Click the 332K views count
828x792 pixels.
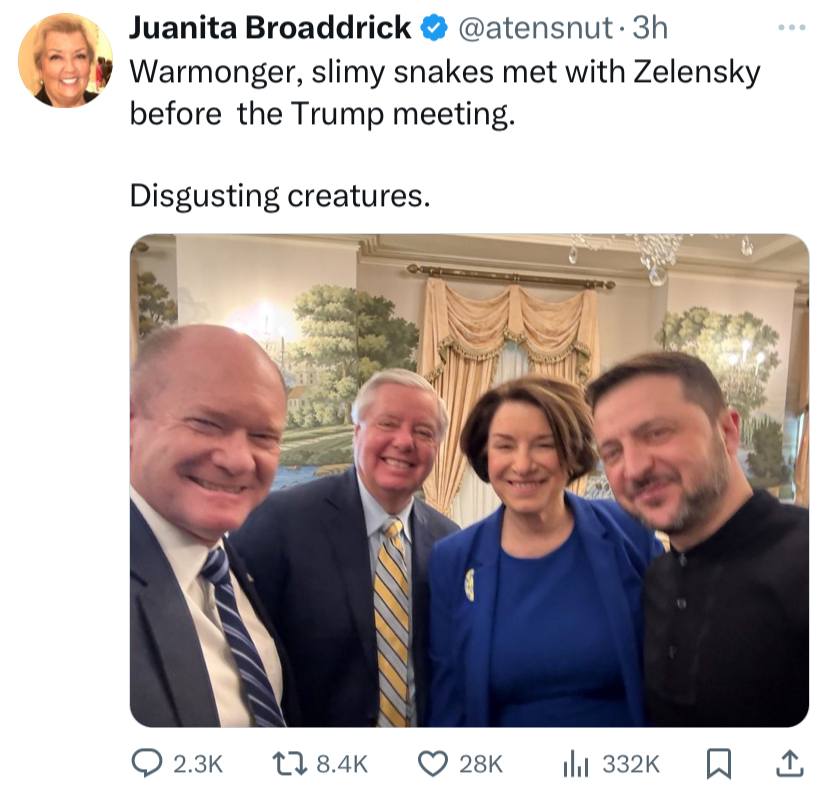tap(631, 764)
